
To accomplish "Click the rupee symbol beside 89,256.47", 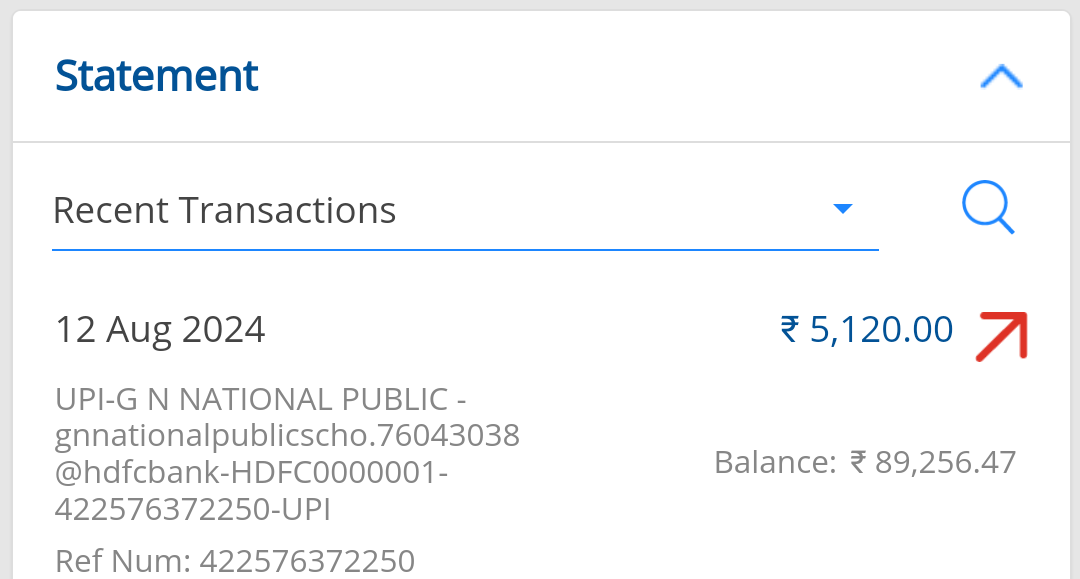I will click(858, 462).
